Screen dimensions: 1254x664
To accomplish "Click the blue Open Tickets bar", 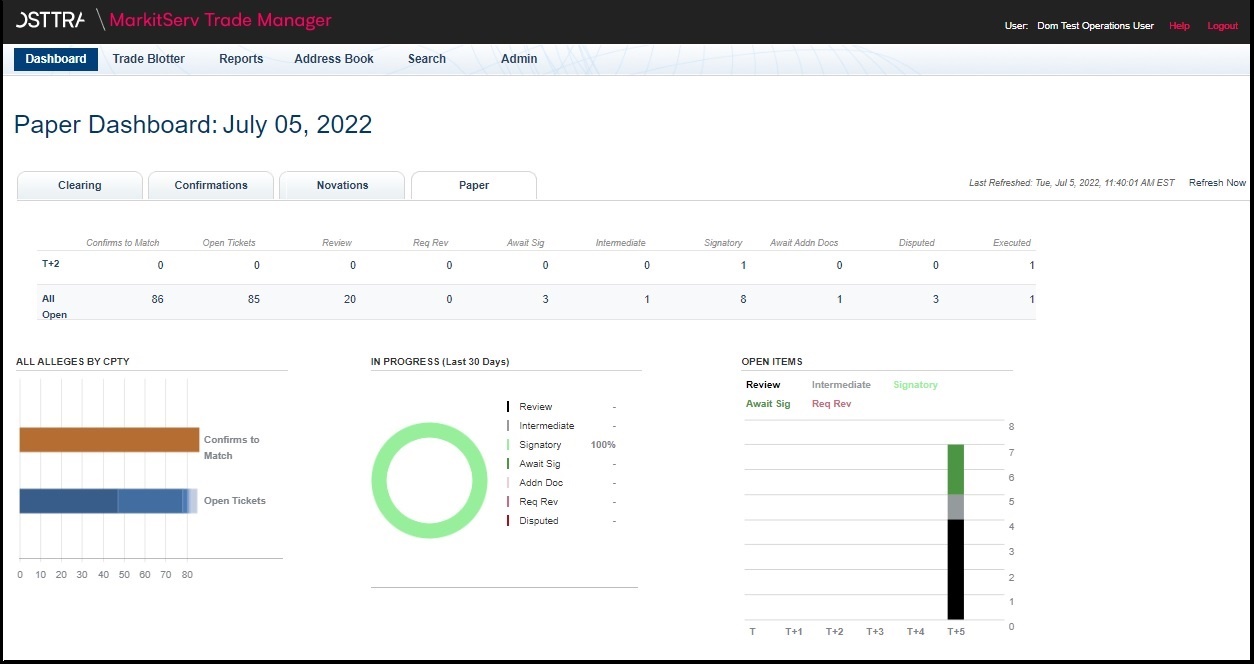I will click(108, 501).
